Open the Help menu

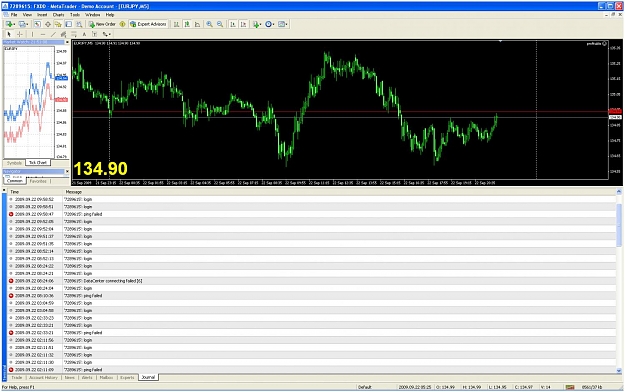point(110,15)
